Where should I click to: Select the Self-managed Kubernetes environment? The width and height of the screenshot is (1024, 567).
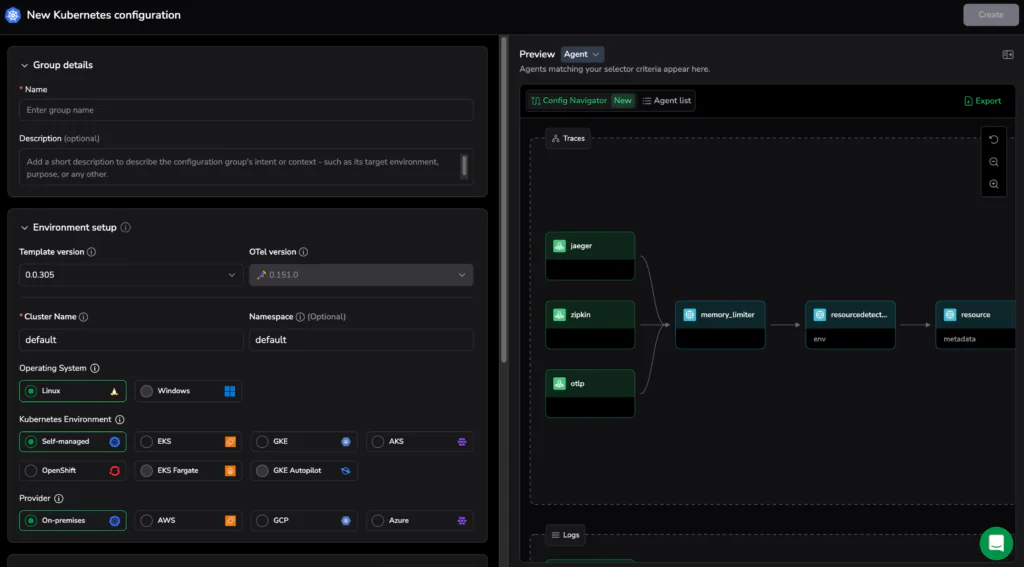click(72, 442)
